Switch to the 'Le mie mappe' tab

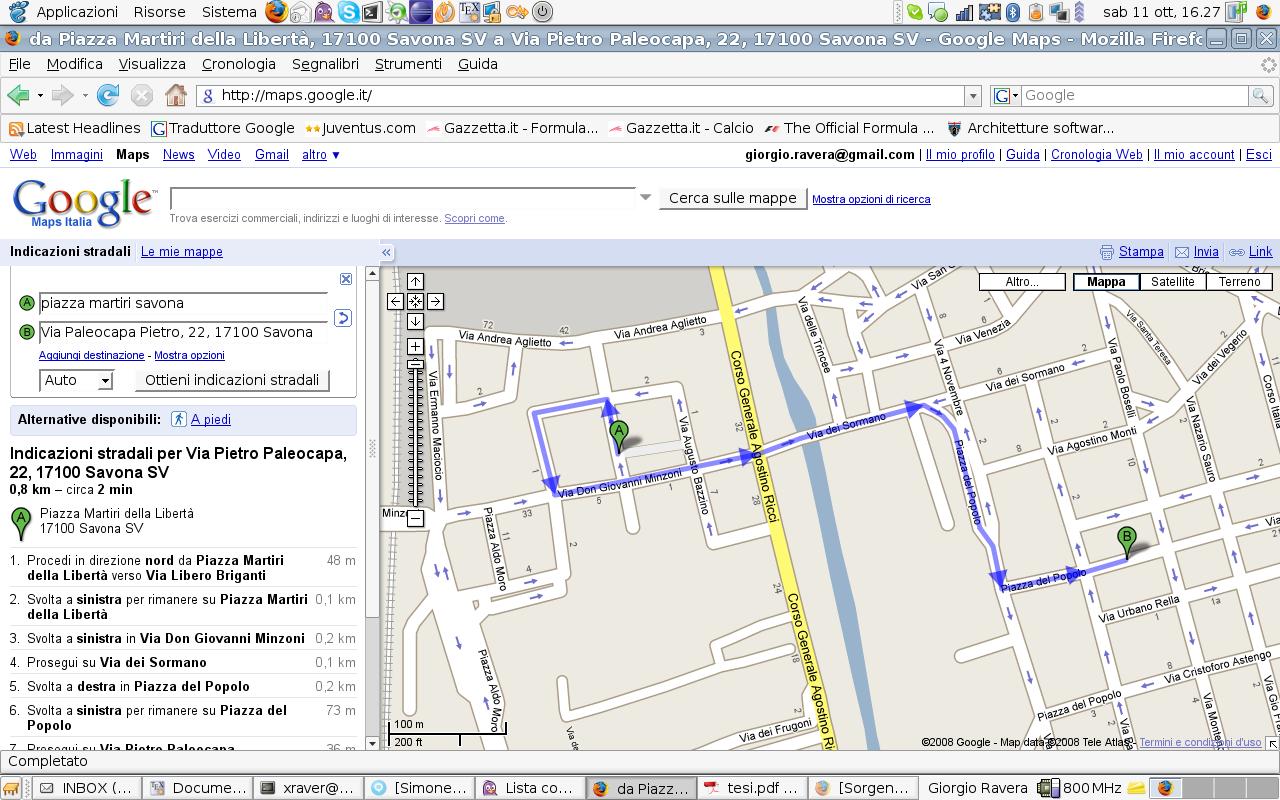tap(181, 252)
